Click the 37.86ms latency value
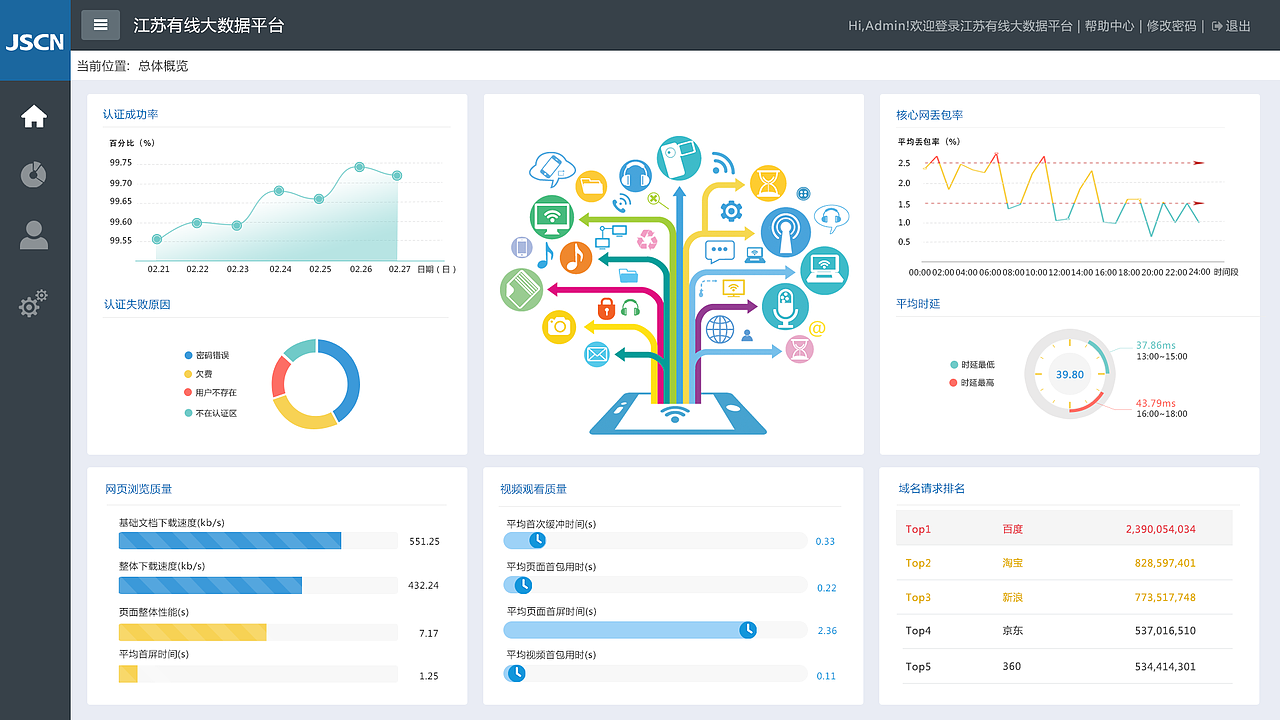 [1156, 345]
